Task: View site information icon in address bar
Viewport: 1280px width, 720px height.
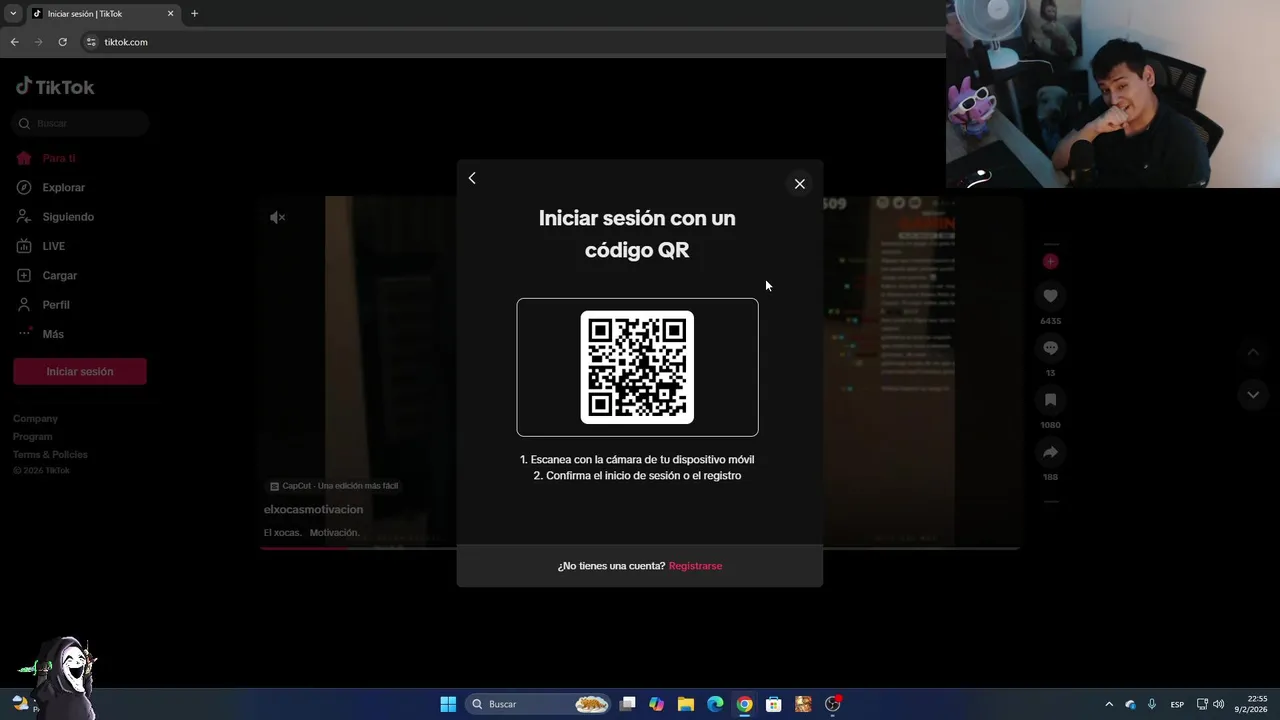Action: 91,42
